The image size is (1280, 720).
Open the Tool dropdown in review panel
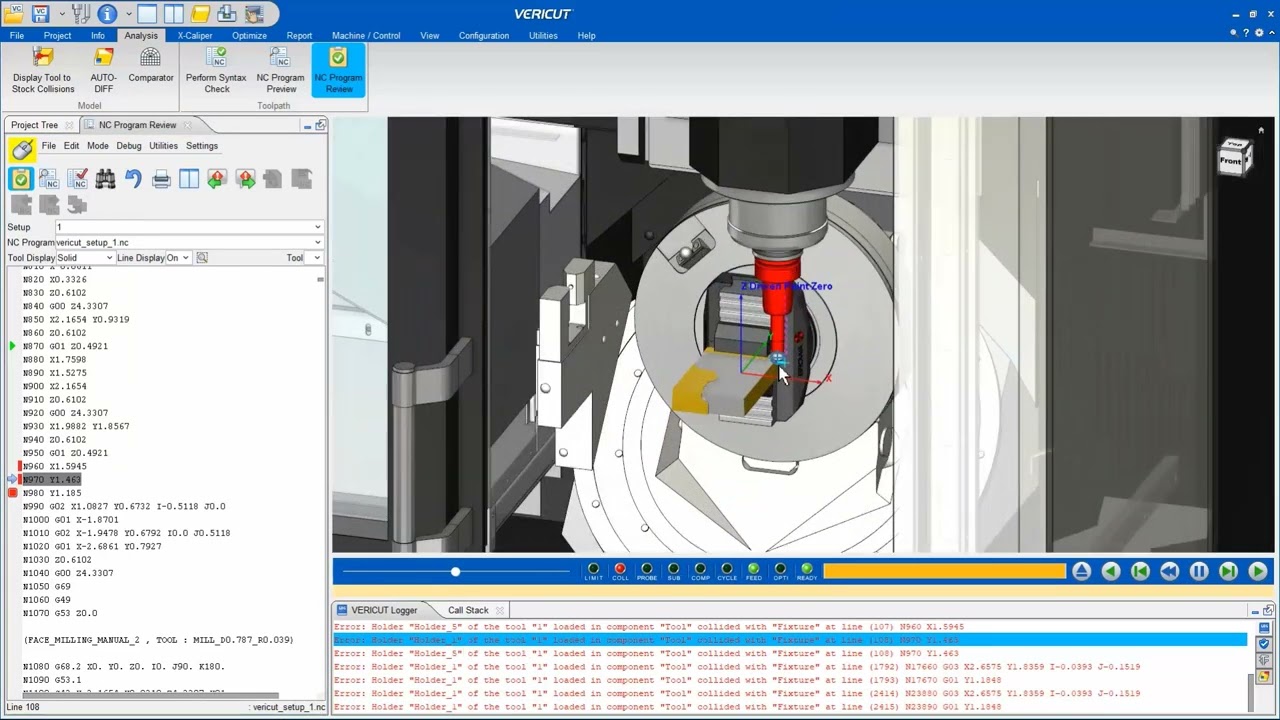click(x=316, y=258)
